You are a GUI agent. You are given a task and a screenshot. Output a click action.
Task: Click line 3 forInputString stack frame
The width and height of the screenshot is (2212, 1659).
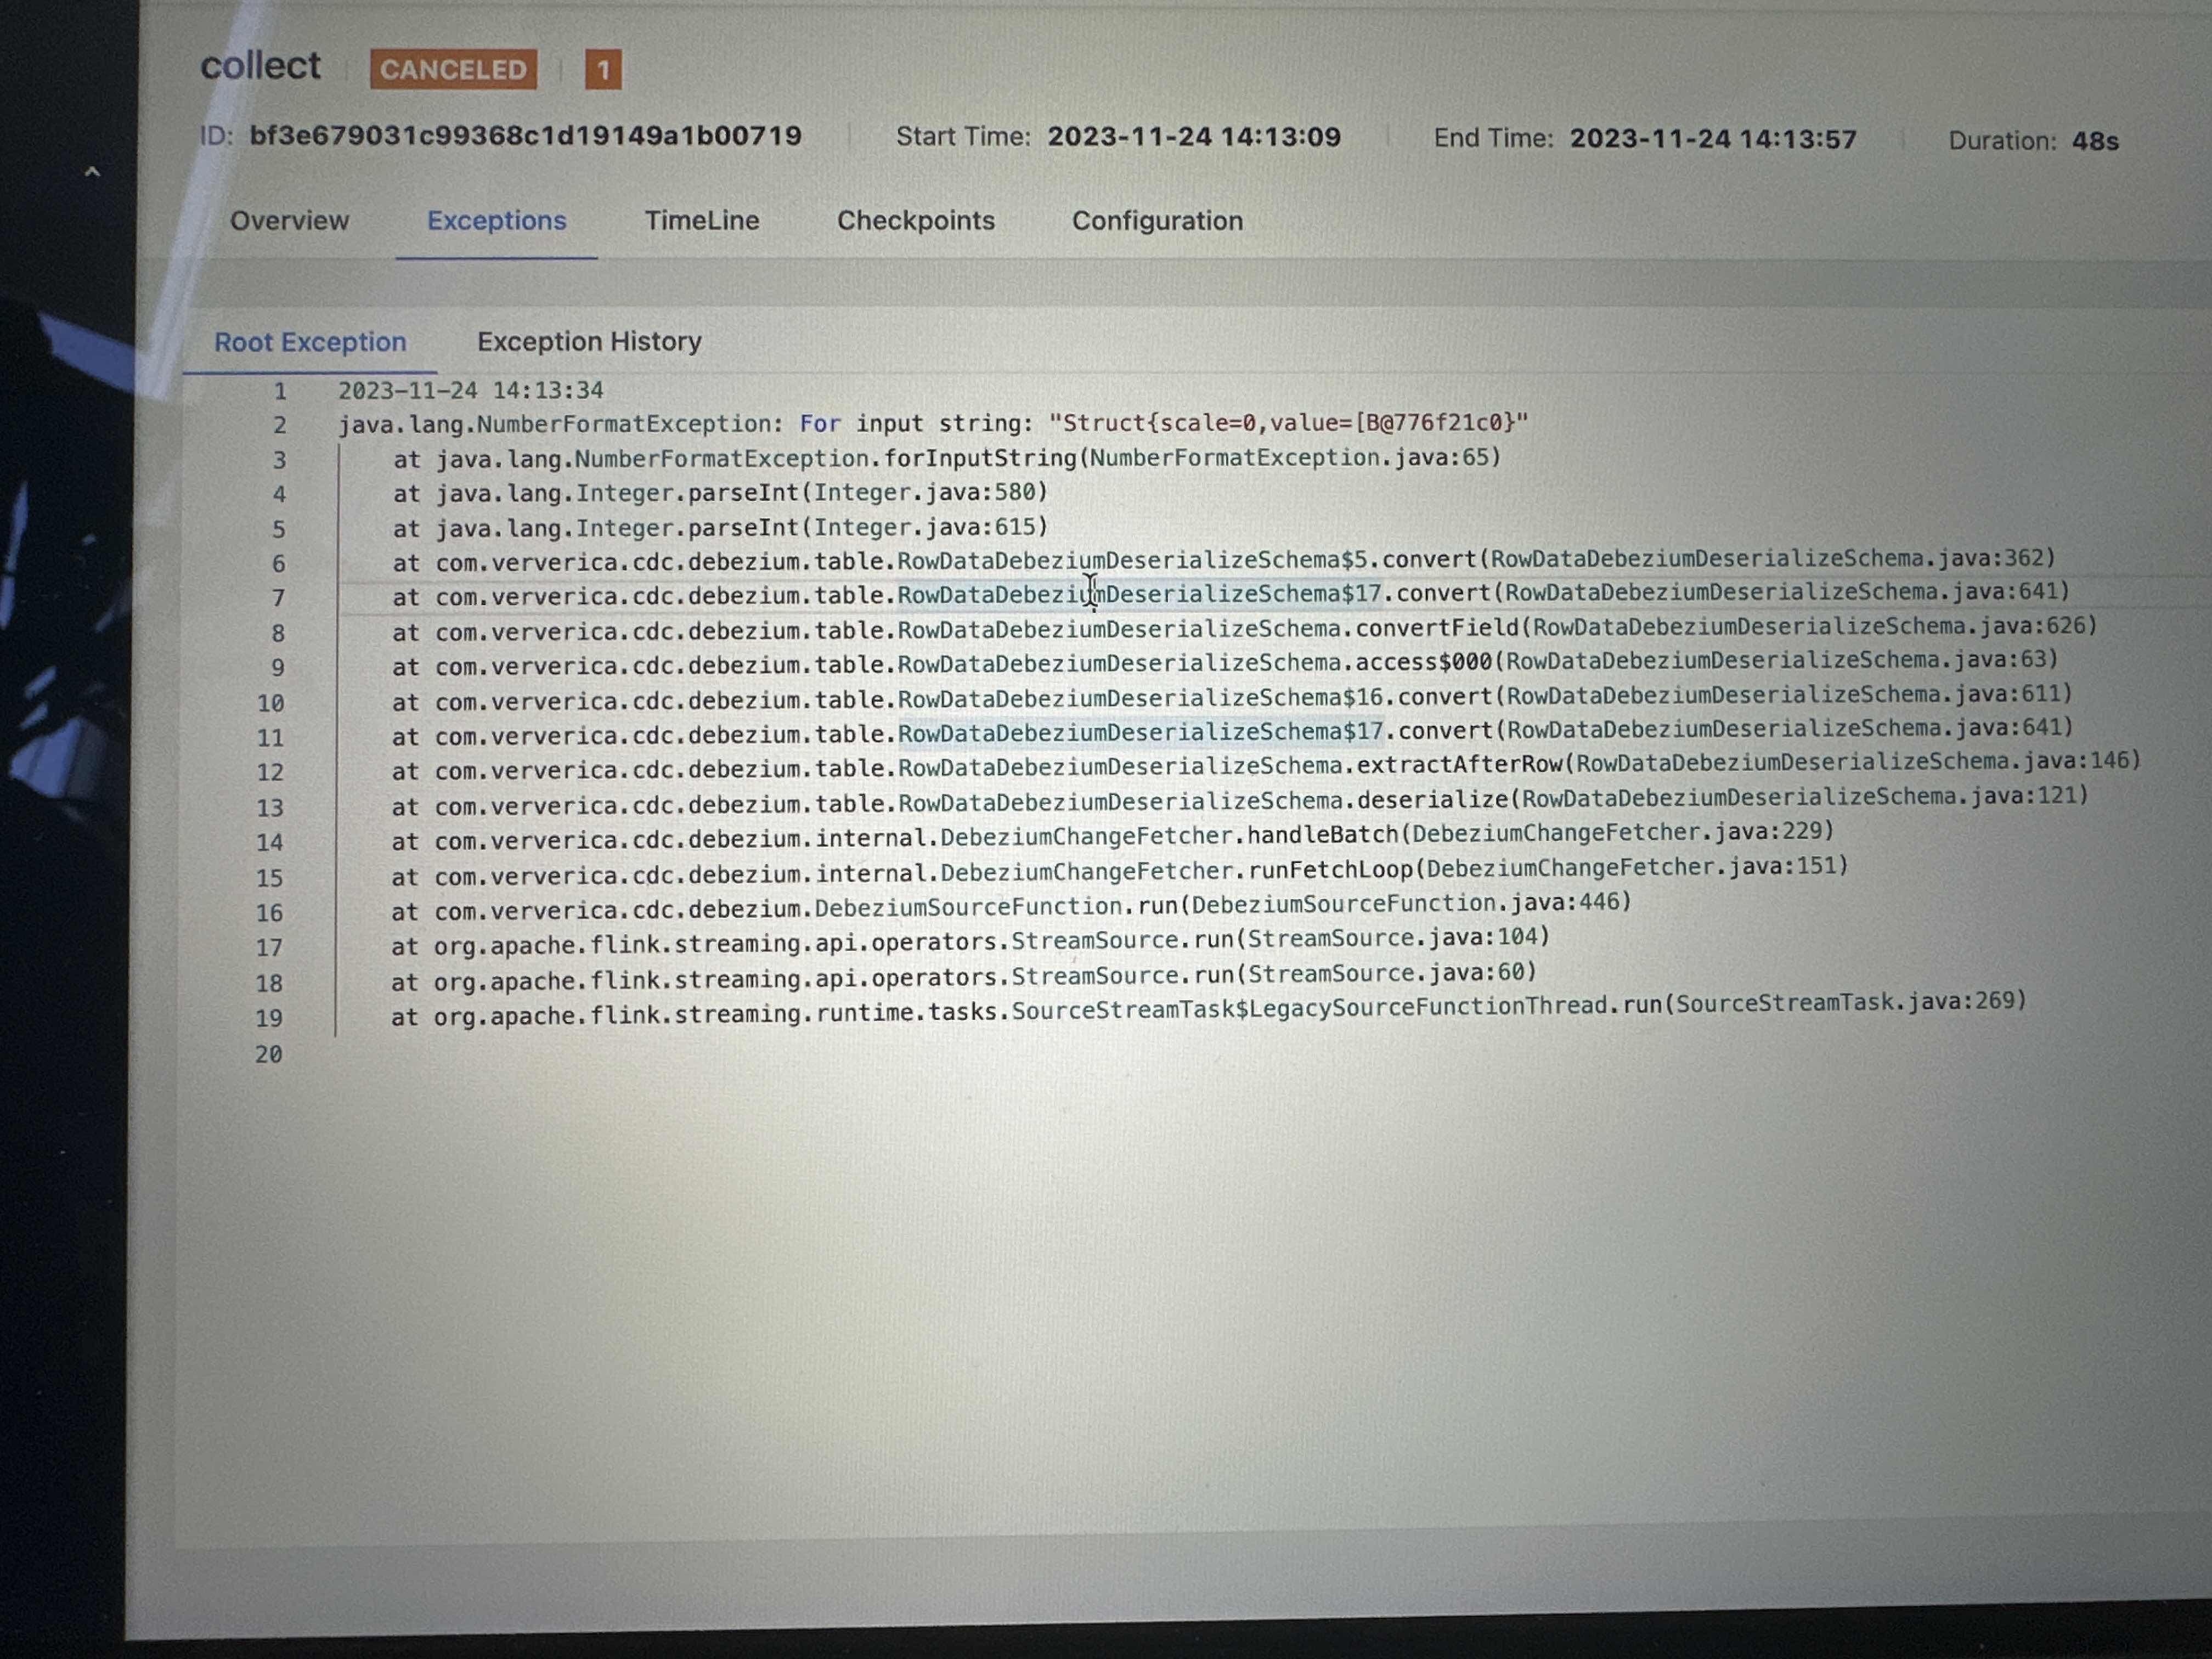point(947,459)
